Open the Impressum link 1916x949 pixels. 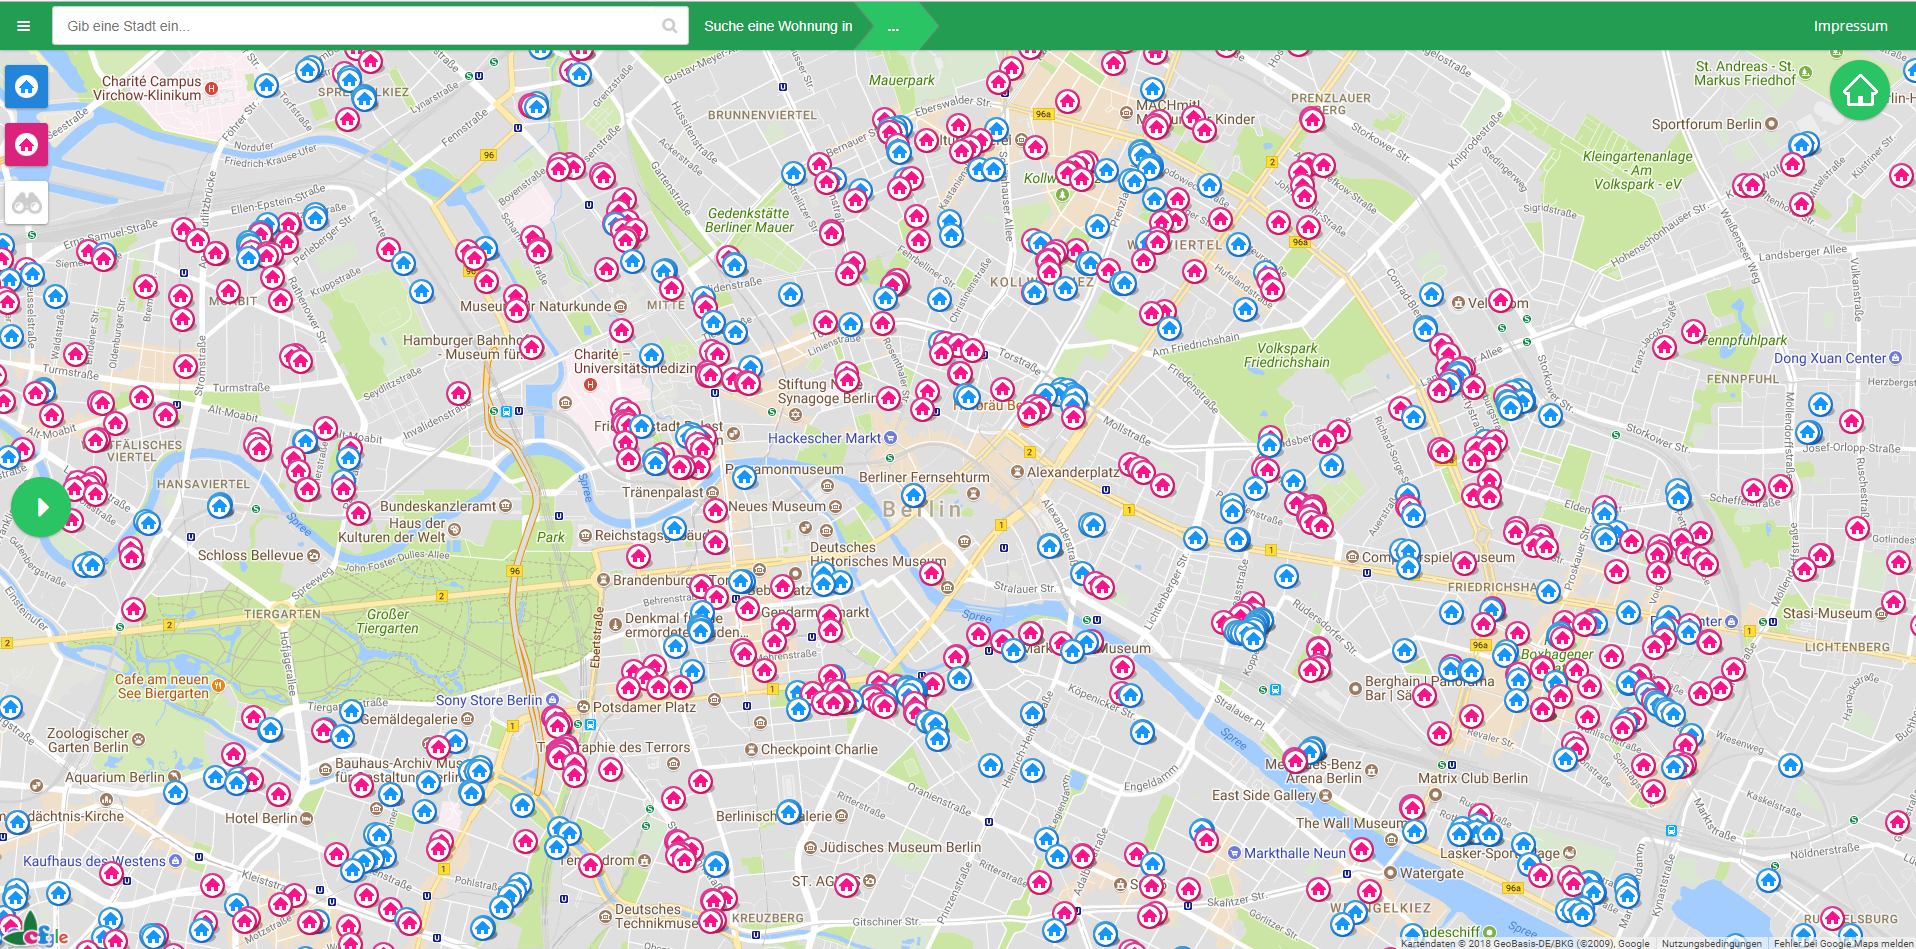pos(1850,26)
